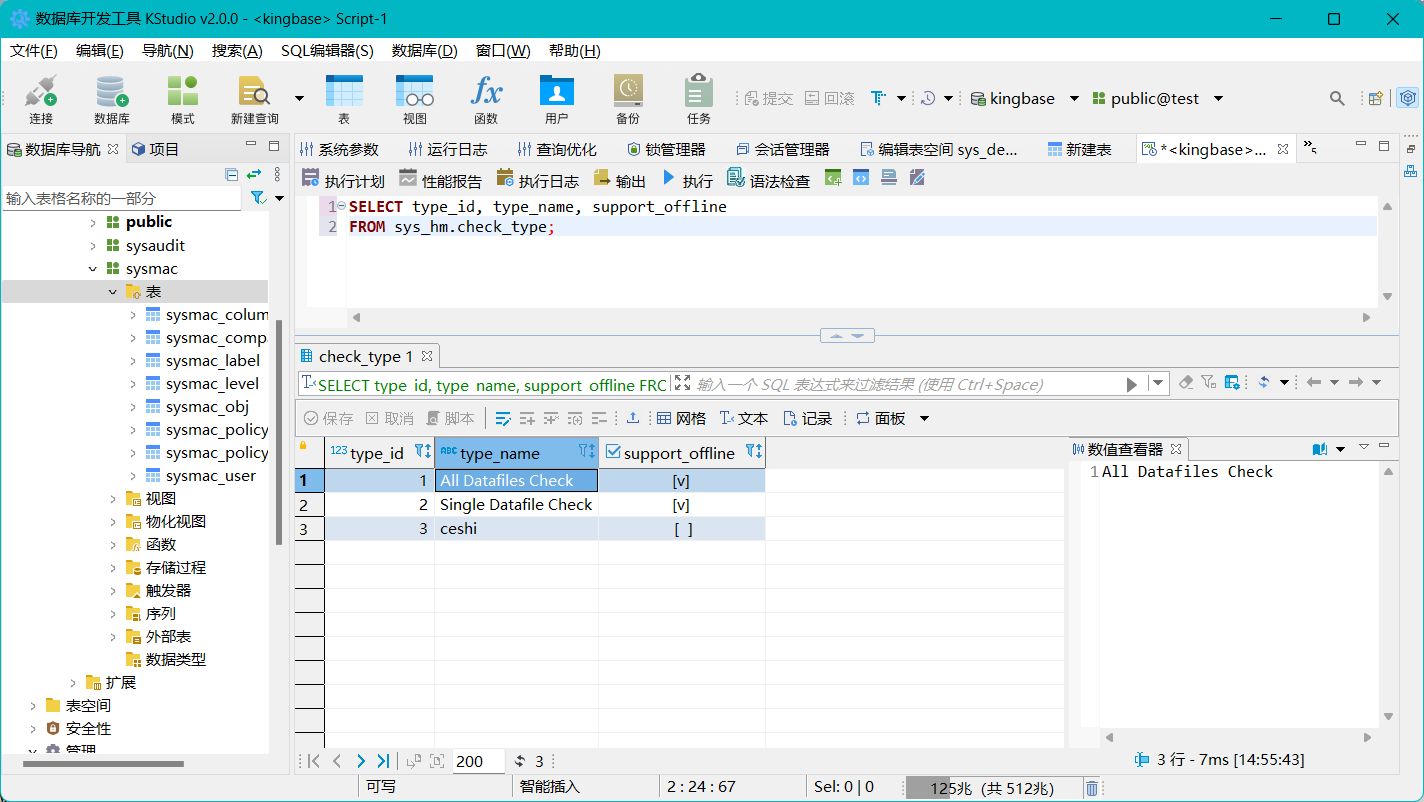The image size is (1424, 802).
Task: Switch to the 项目 tab
Action: (155, 149)
